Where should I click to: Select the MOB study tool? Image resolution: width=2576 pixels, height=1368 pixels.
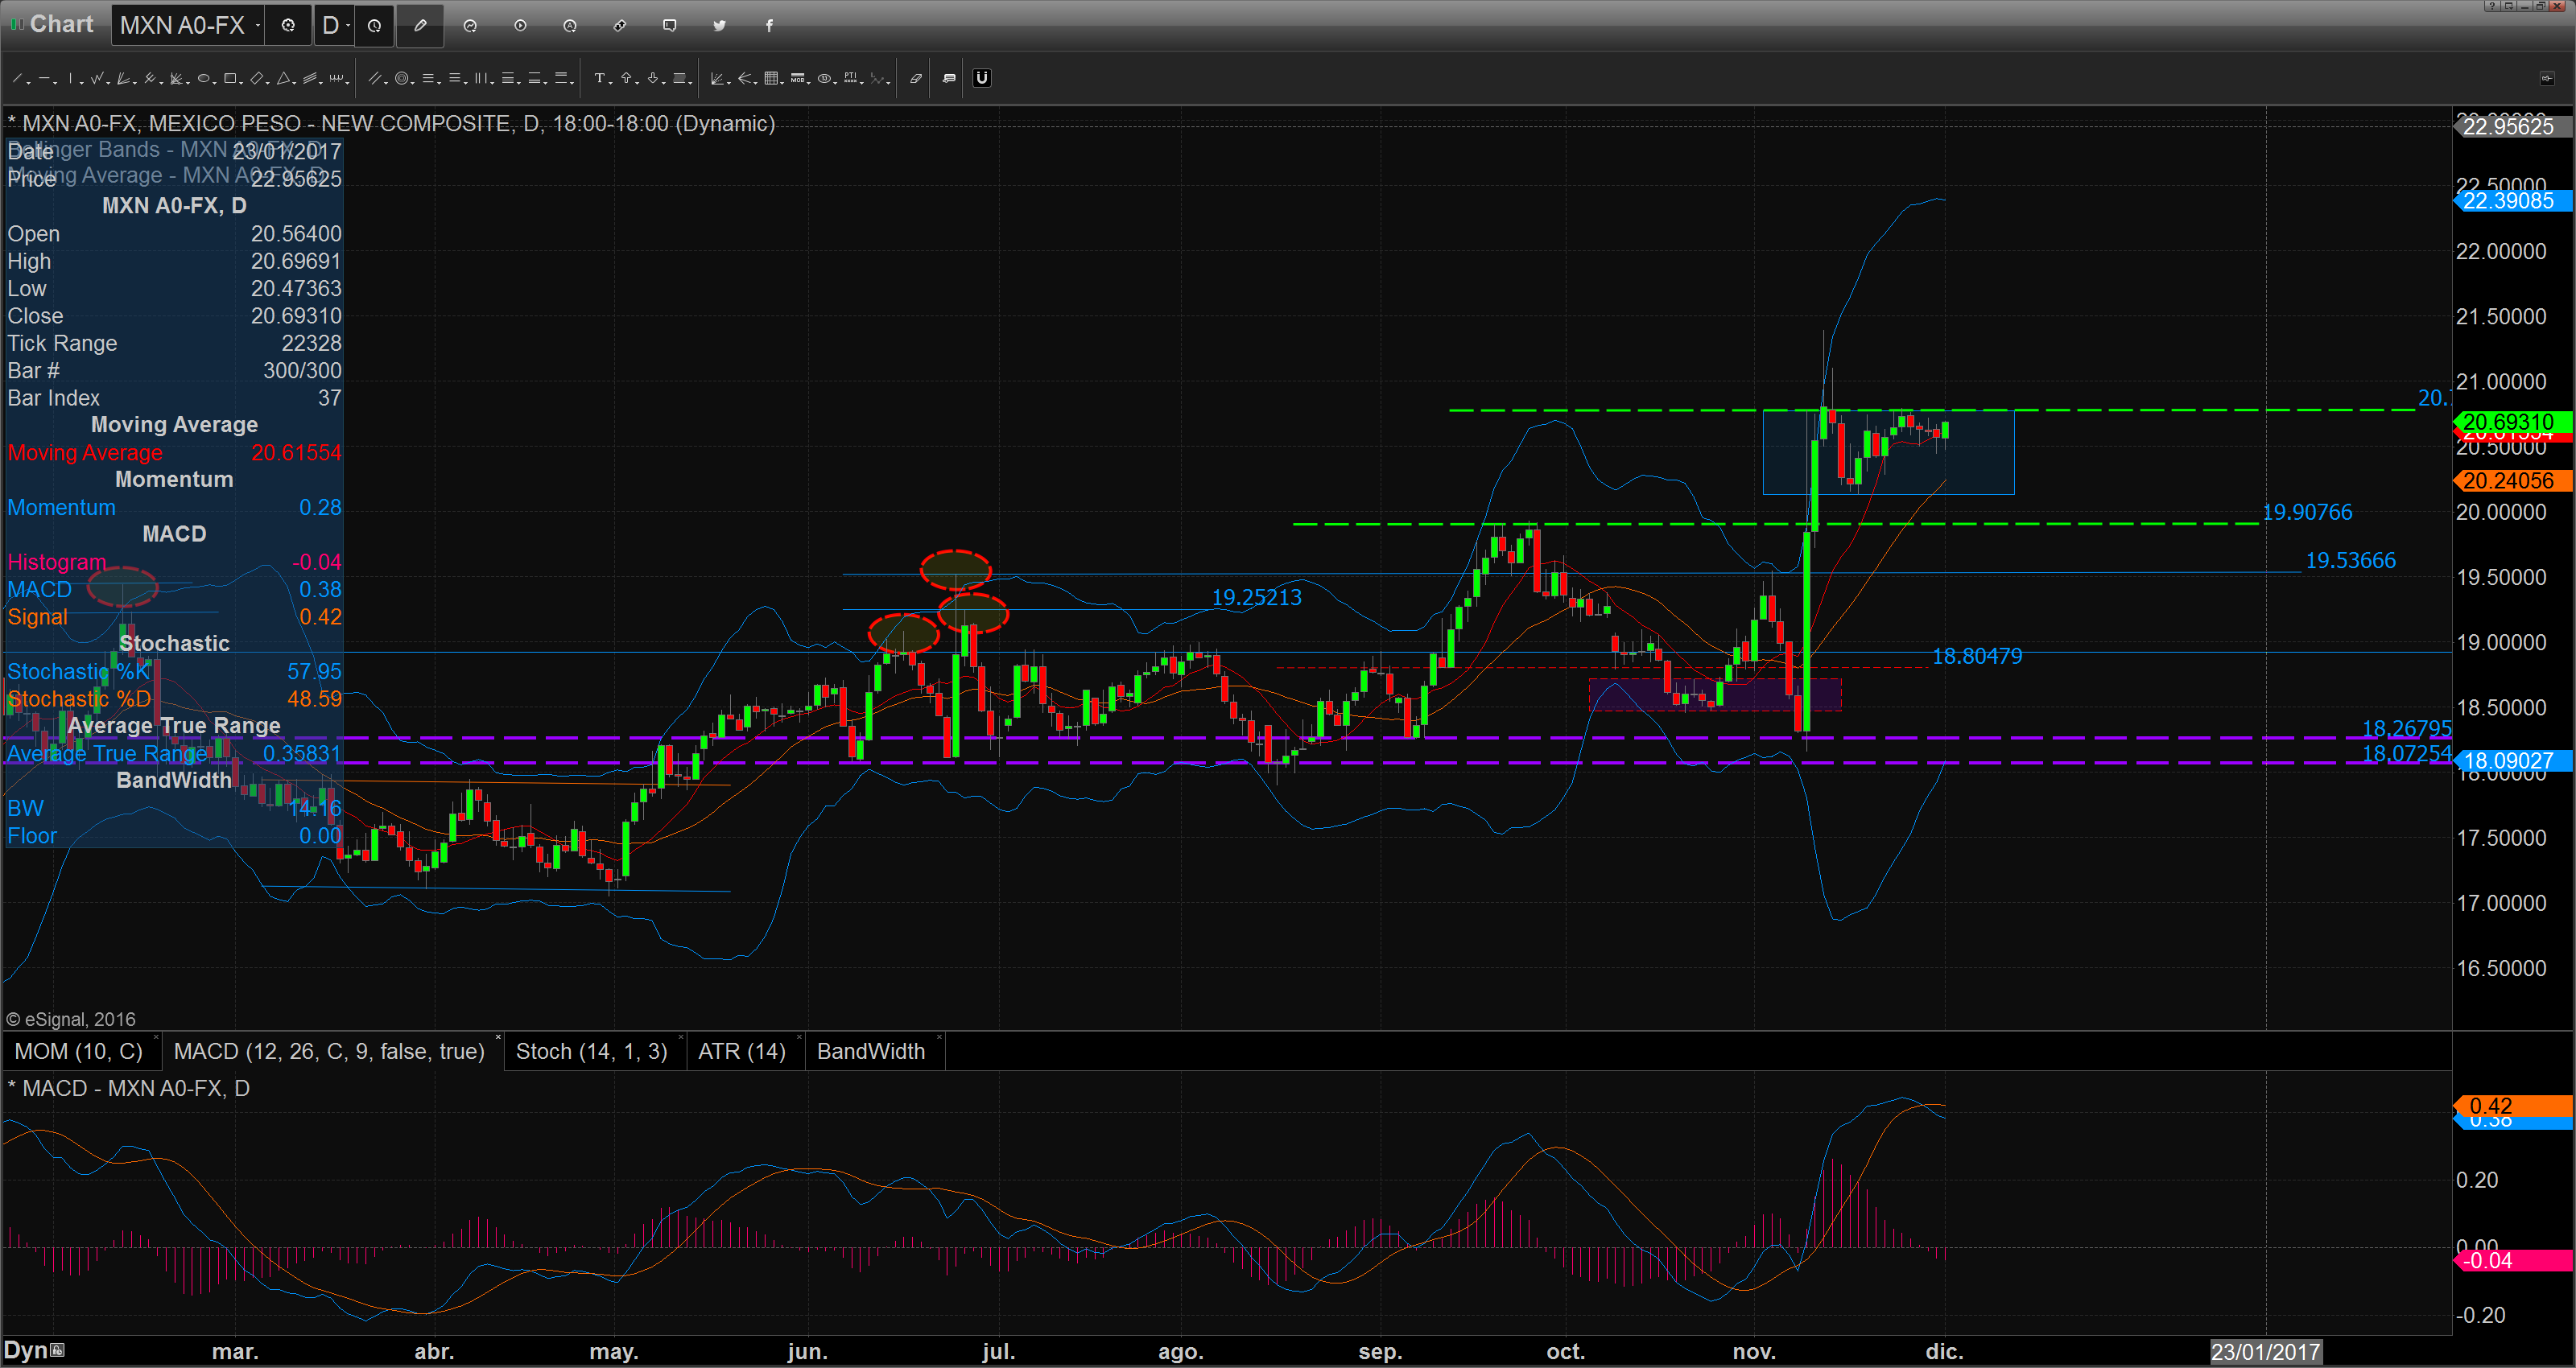[797, 78]
